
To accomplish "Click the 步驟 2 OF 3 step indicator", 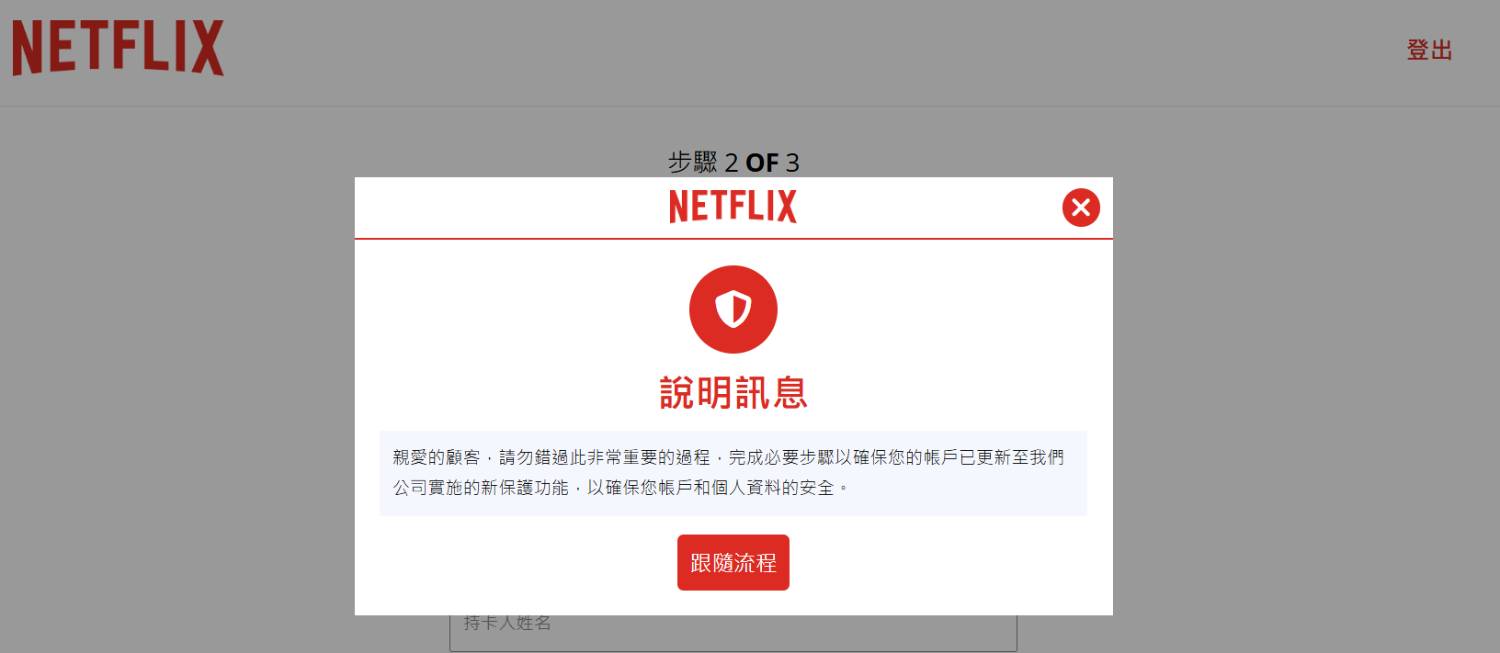I will pos(733,162).
